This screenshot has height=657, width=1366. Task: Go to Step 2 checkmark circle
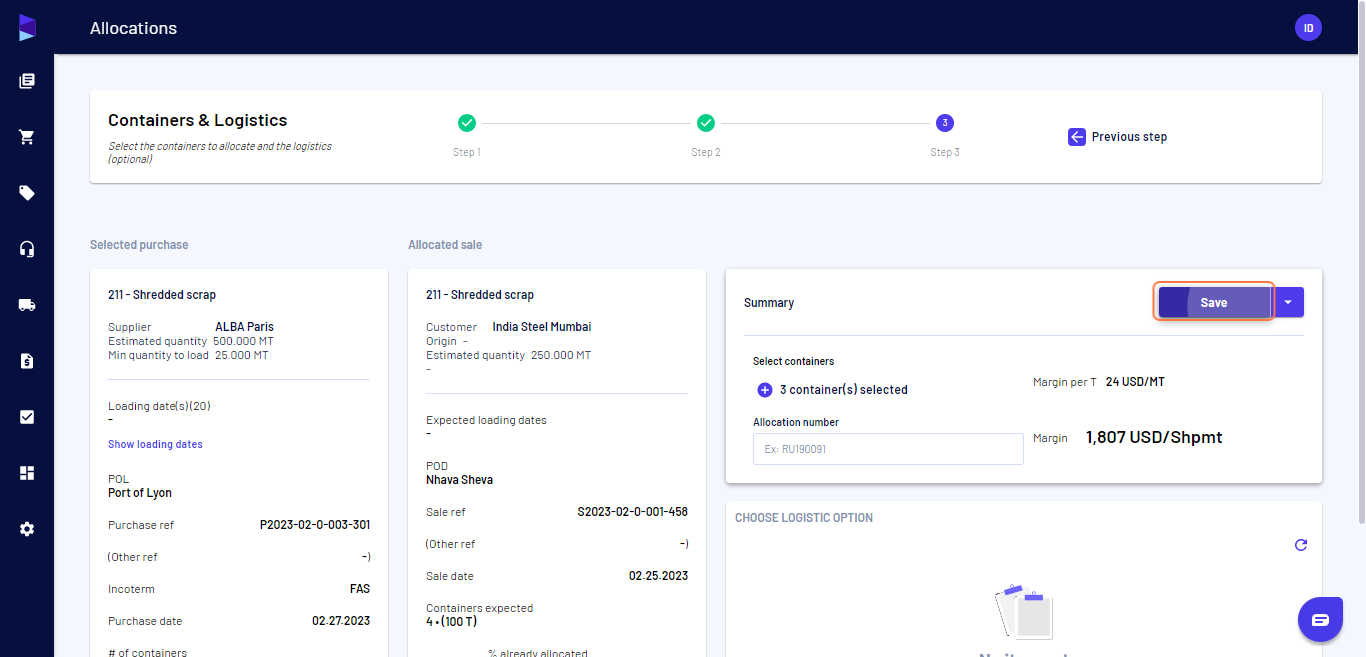pyautogui.click(x=706, y=123)
